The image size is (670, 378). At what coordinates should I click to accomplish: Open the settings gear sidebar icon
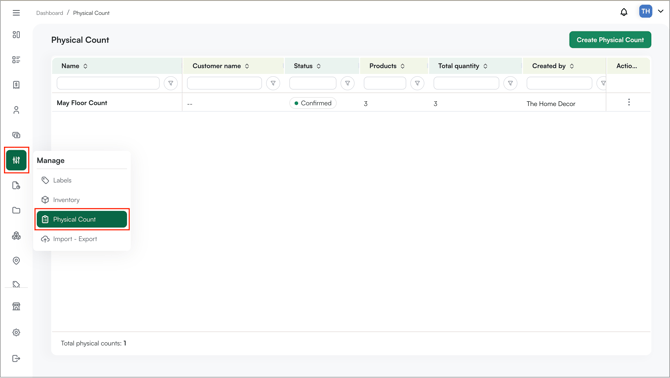16,332
